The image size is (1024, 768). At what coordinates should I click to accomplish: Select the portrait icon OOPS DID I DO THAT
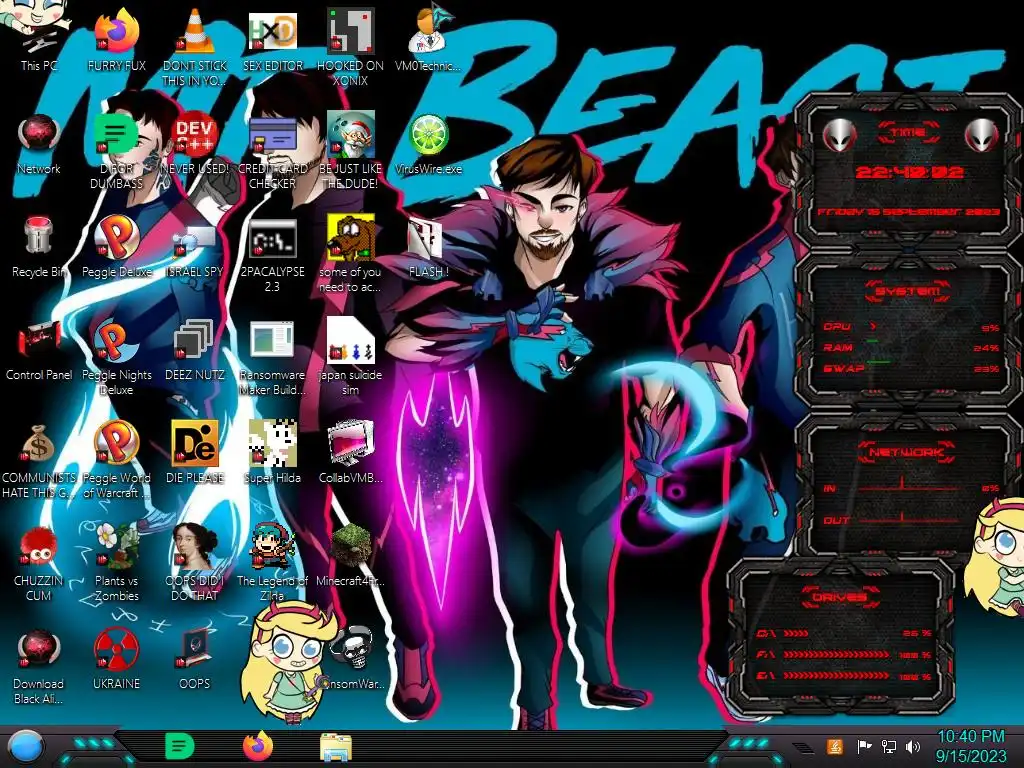pyautogui.click(x=195, y=562)
